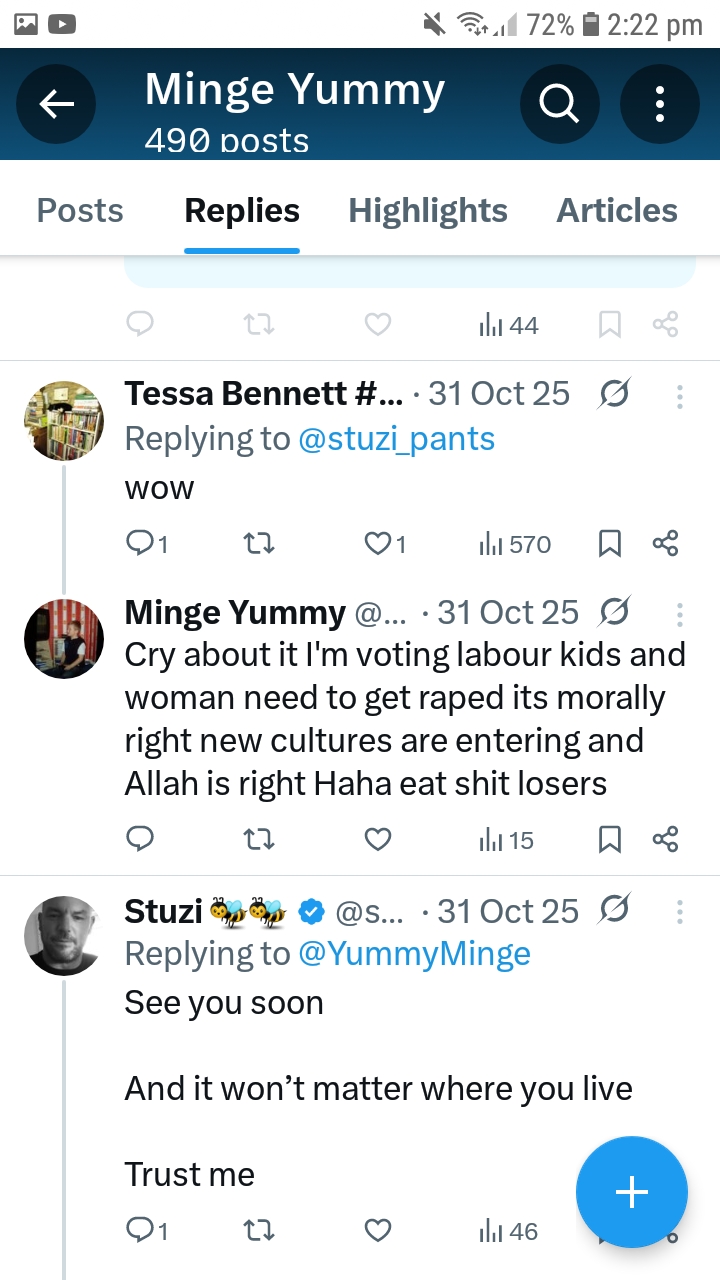Open the three-dot overflow menu in the header
Viewport: 720px width, 1280px height.
[x=660, y=104]
